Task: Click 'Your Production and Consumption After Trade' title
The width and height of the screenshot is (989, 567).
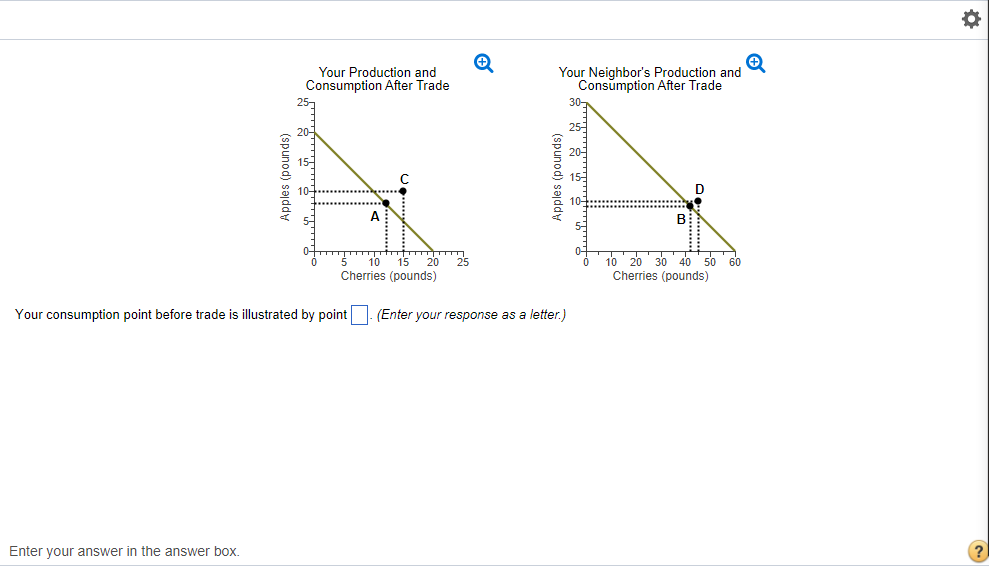Action: 377,79
